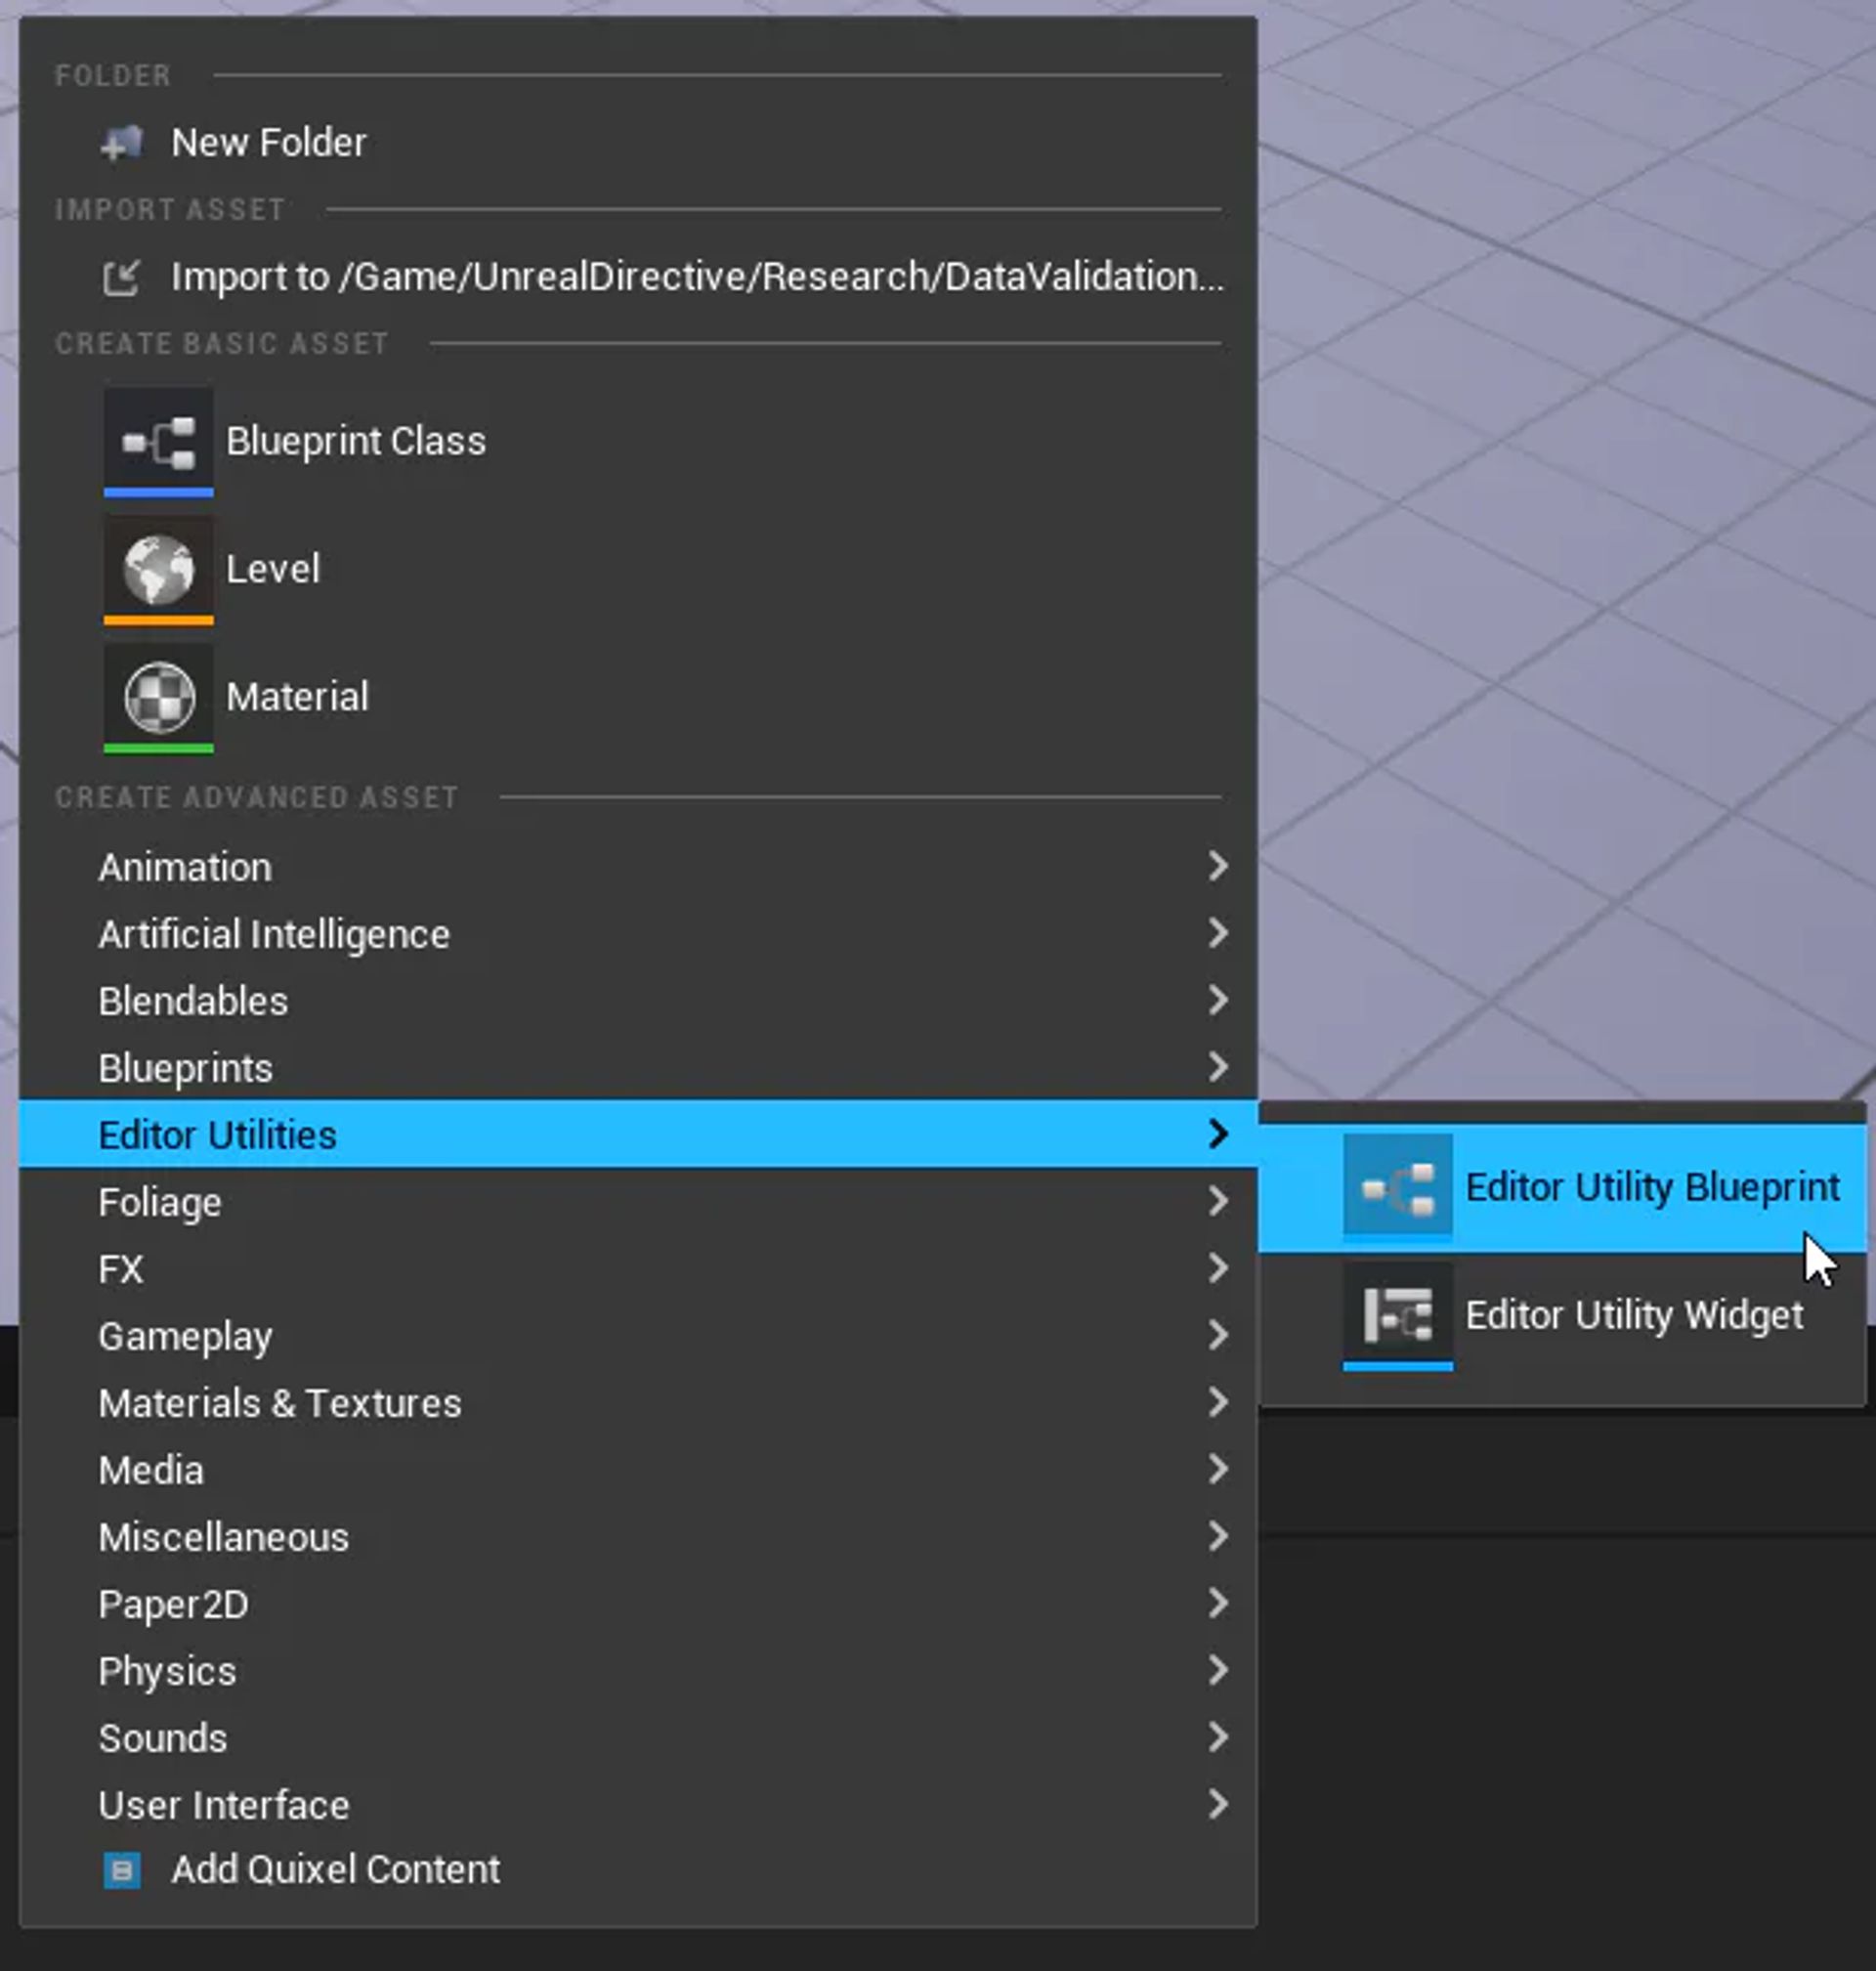Create an Editor Utility Blueprint
Viewport: 1876px width, 1971px height.
pos(1651,1187)
